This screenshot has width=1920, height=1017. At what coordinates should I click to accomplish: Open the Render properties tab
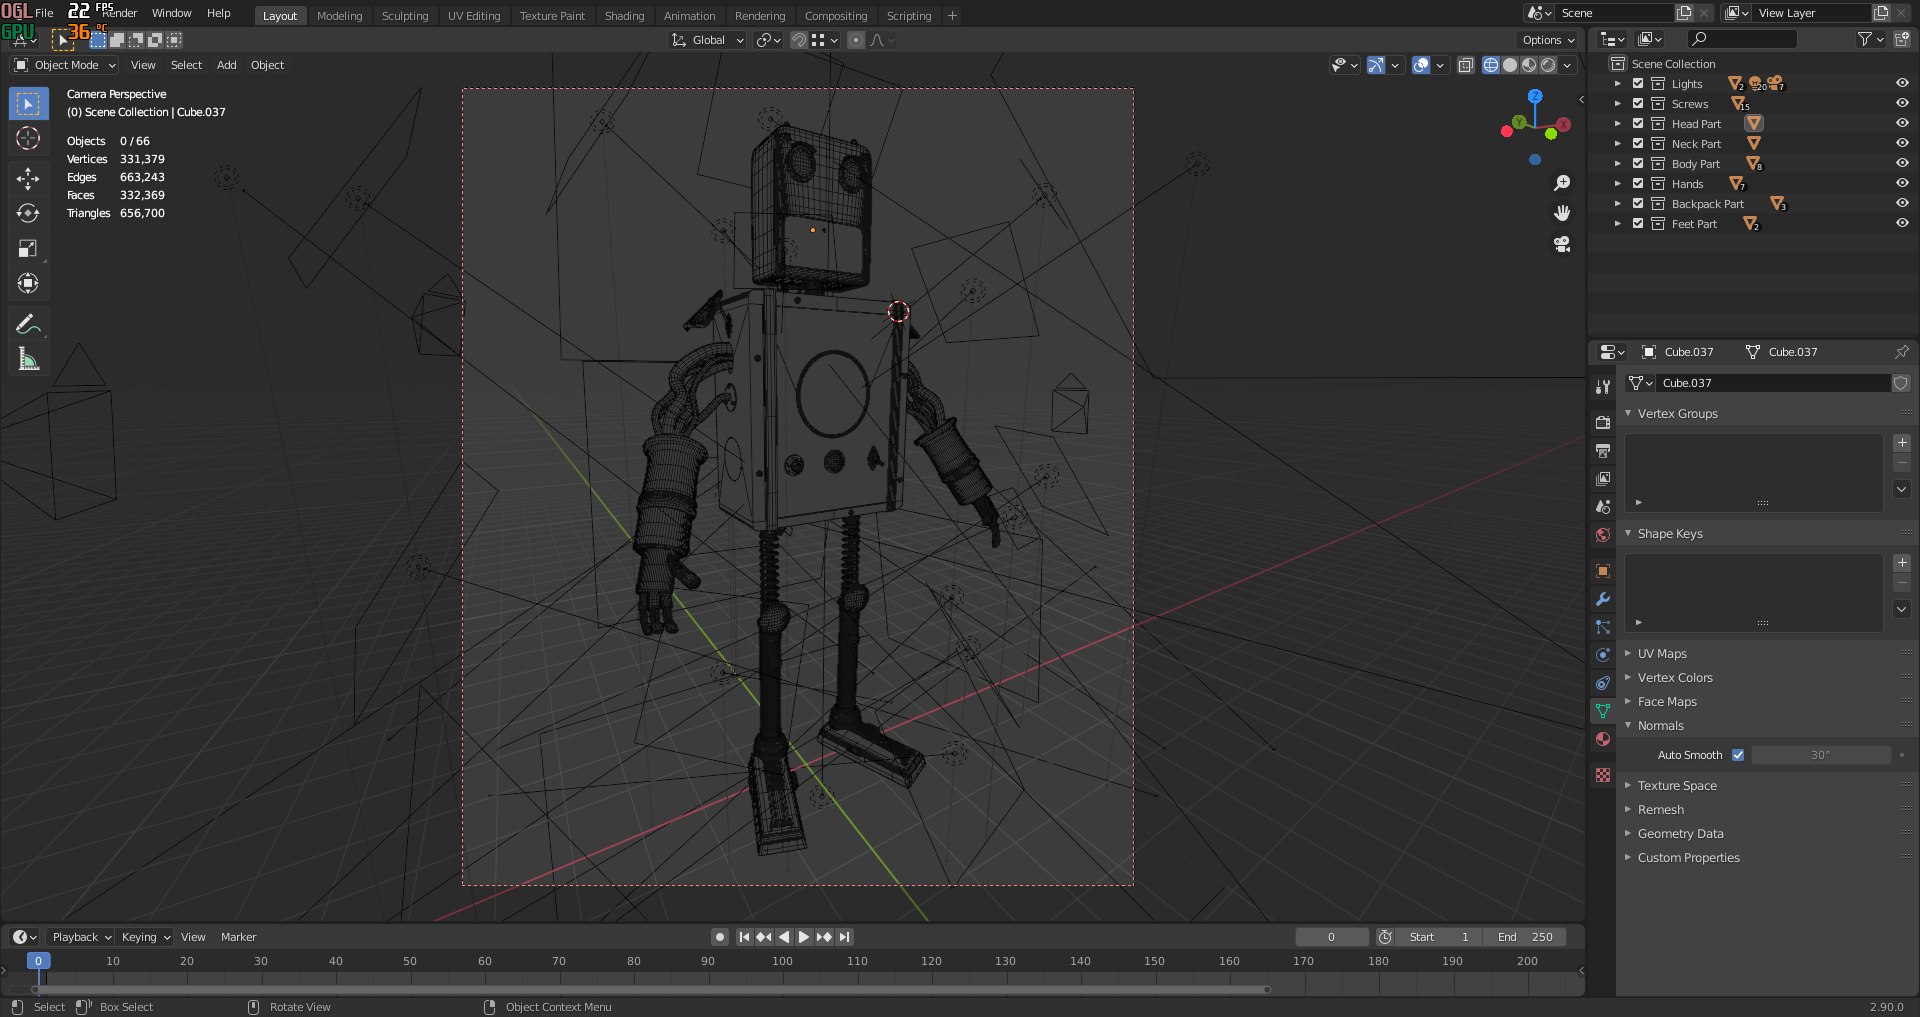coord(1603,423)
